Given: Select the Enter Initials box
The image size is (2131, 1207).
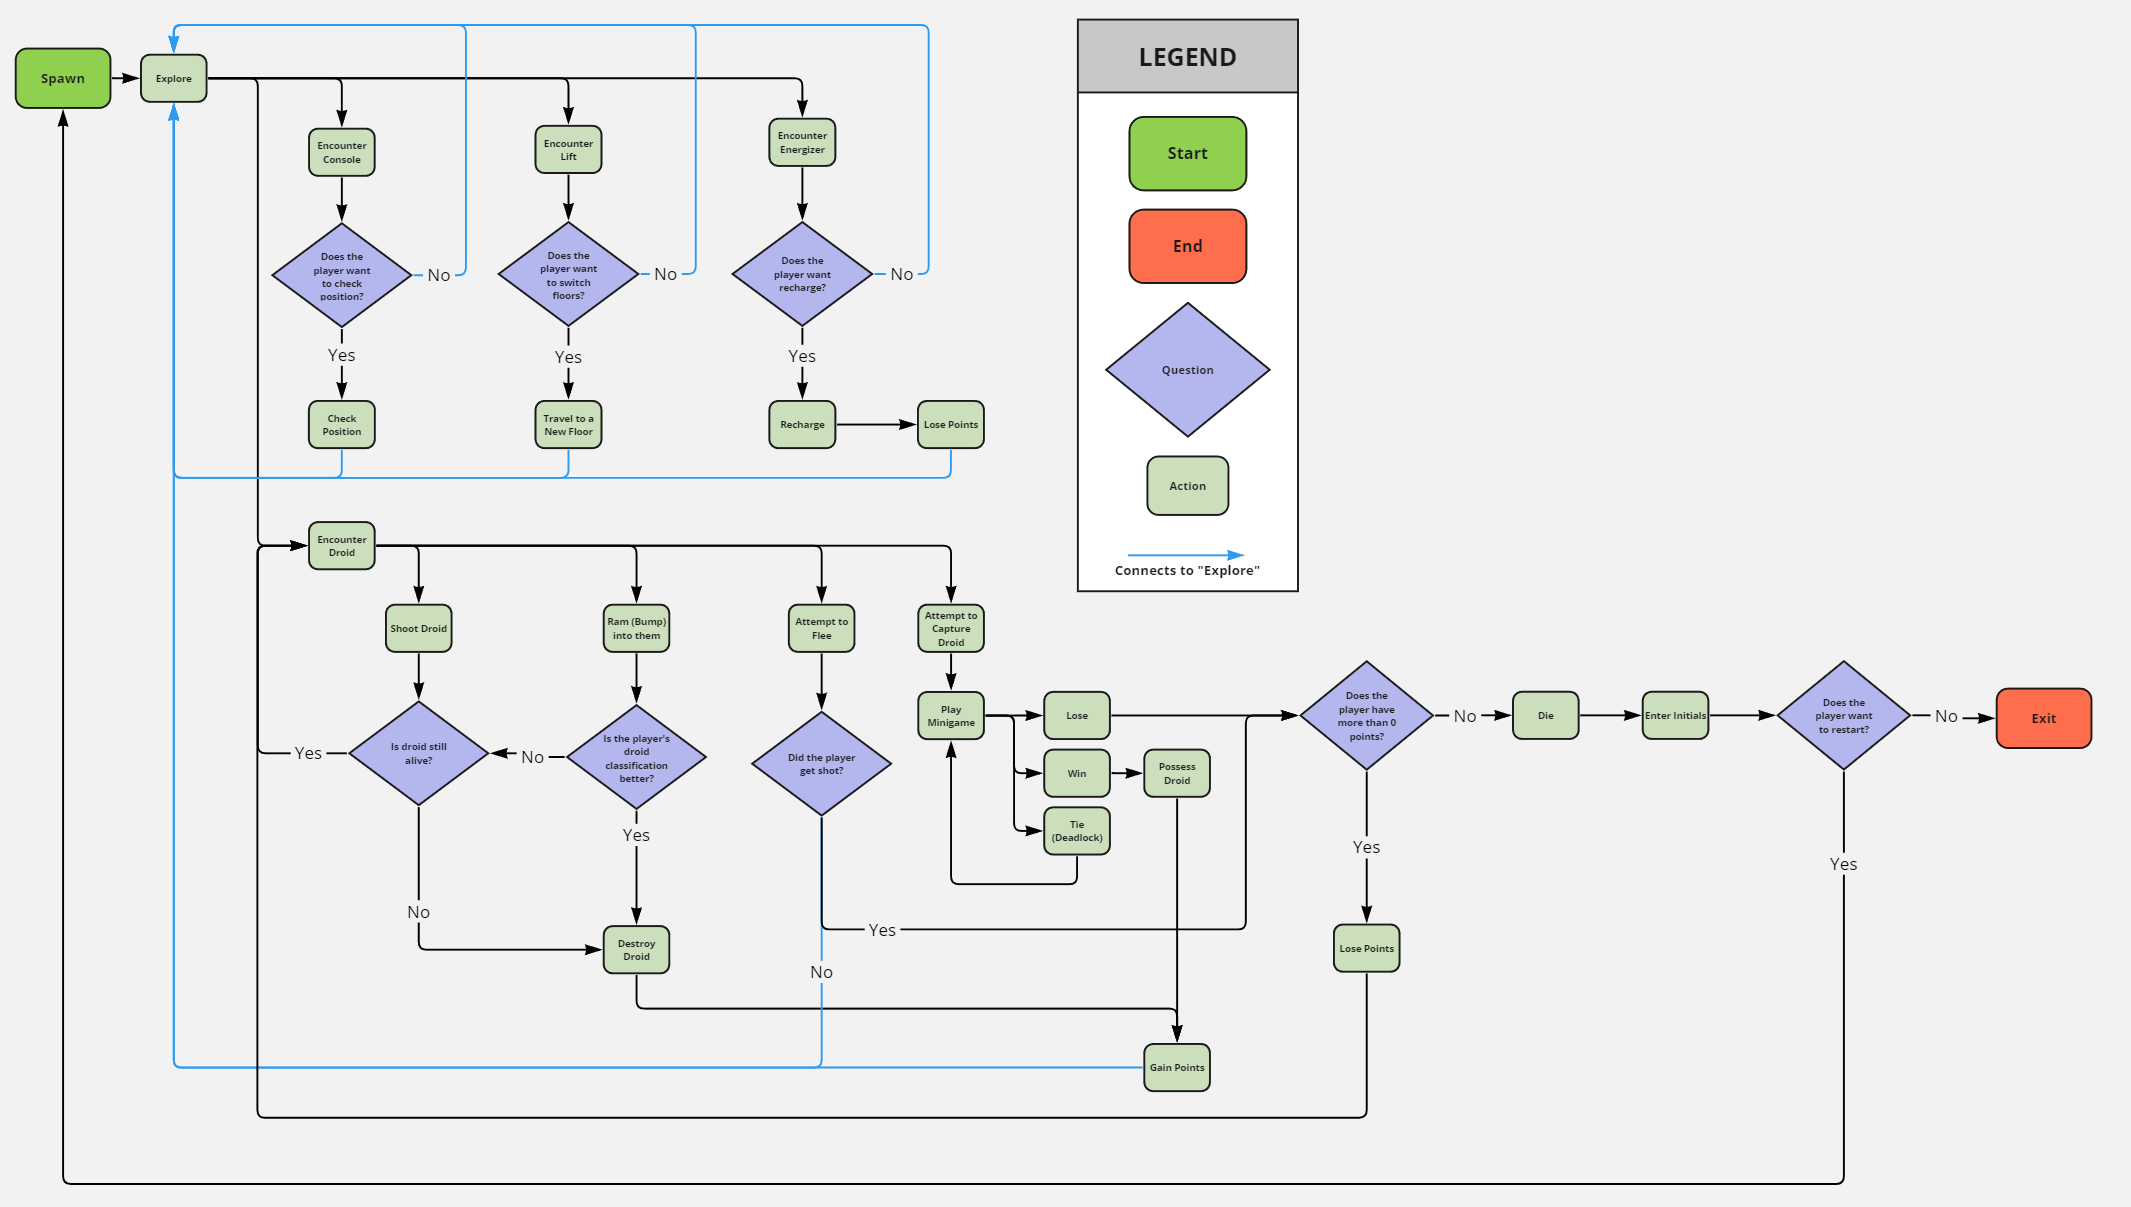Looking at the screenshot, I should point(1675,716).
